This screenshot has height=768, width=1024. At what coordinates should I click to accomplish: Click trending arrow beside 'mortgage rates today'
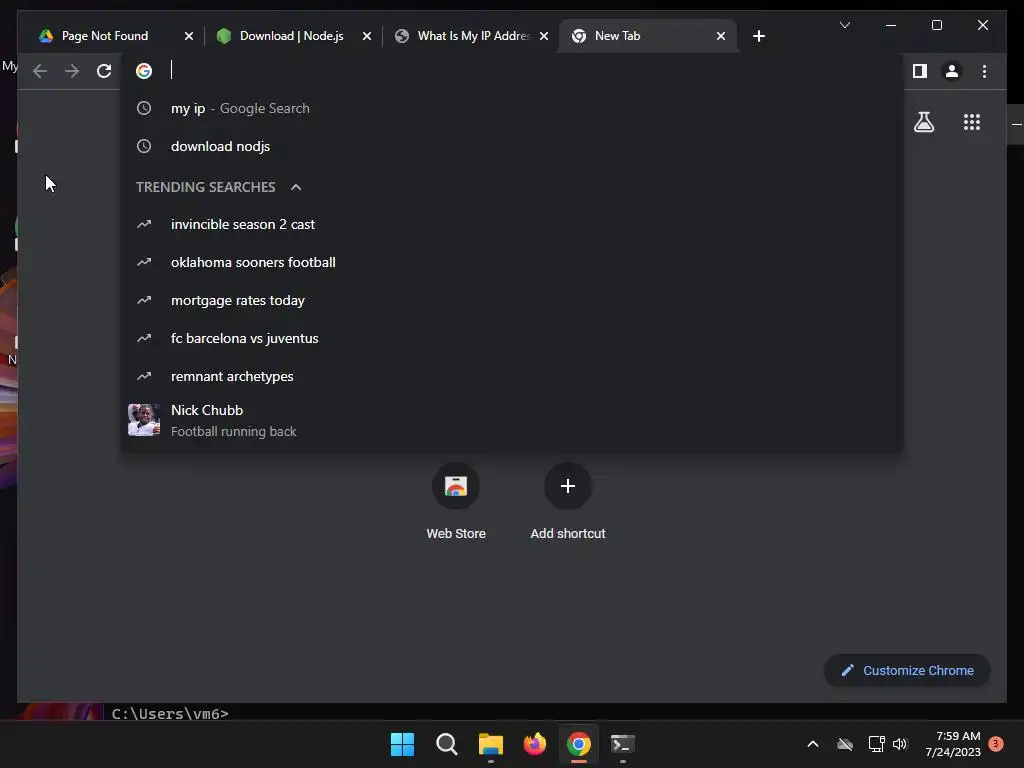(x=144, y=300)
